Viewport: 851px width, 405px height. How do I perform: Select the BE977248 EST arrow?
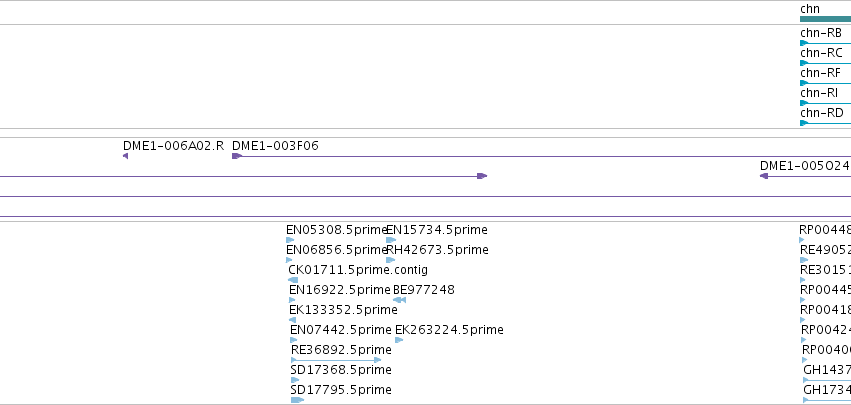[x=399, y=300]
